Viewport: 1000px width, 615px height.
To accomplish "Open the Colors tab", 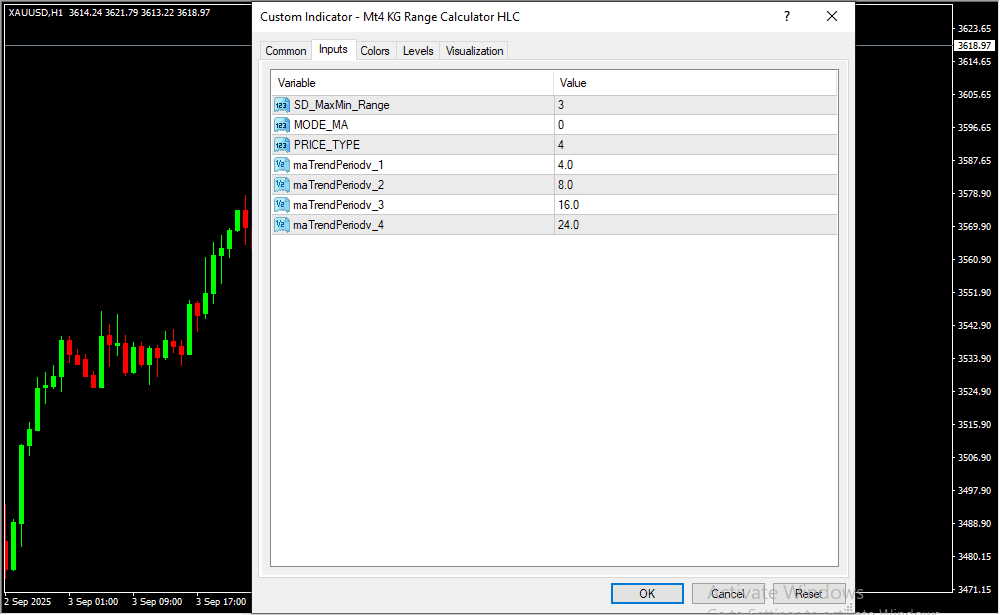I will coord(375,51).
